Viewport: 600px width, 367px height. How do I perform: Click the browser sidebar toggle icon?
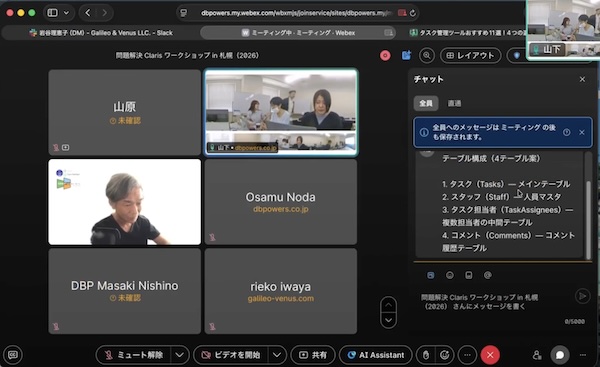click(x=52, y=13)
